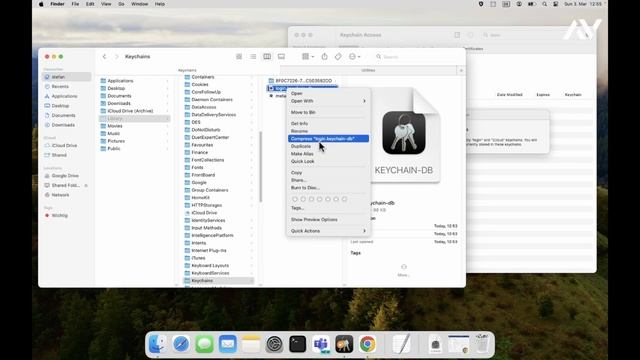Eject the Shared Fold... location
This screenshot has height=360, width=640.
pyautogui.click(x=86, y=185)
